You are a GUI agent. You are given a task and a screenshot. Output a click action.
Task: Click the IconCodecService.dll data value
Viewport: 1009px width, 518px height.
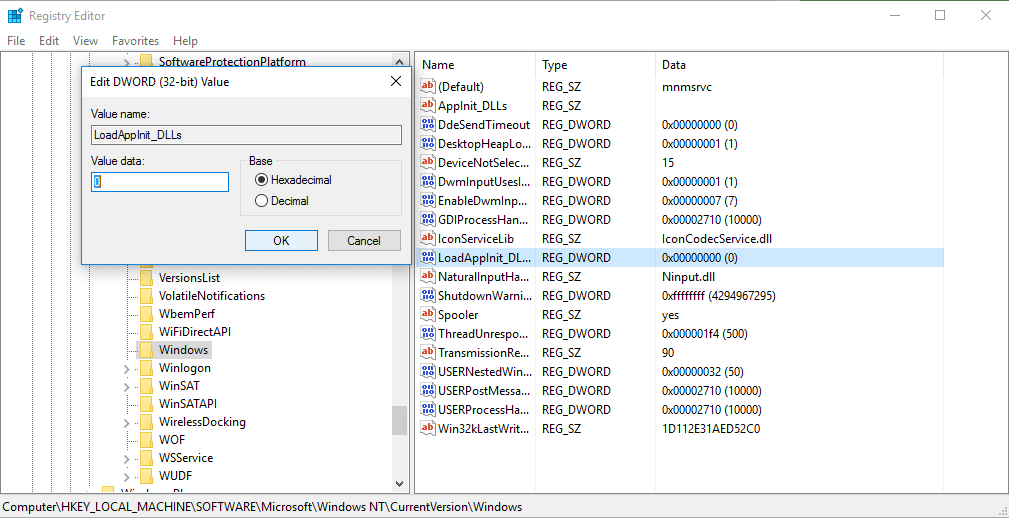point(717,239)
